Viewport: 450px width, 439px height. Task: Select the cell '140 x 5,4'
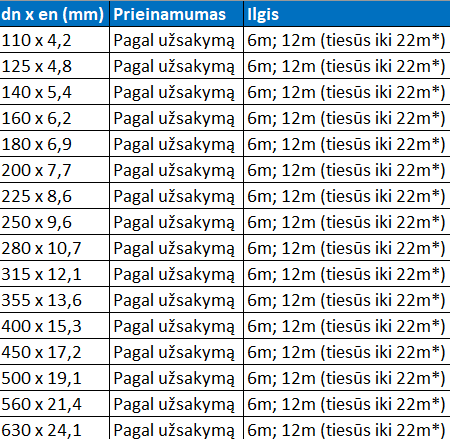pyautogui.click(x=54, y=92)
